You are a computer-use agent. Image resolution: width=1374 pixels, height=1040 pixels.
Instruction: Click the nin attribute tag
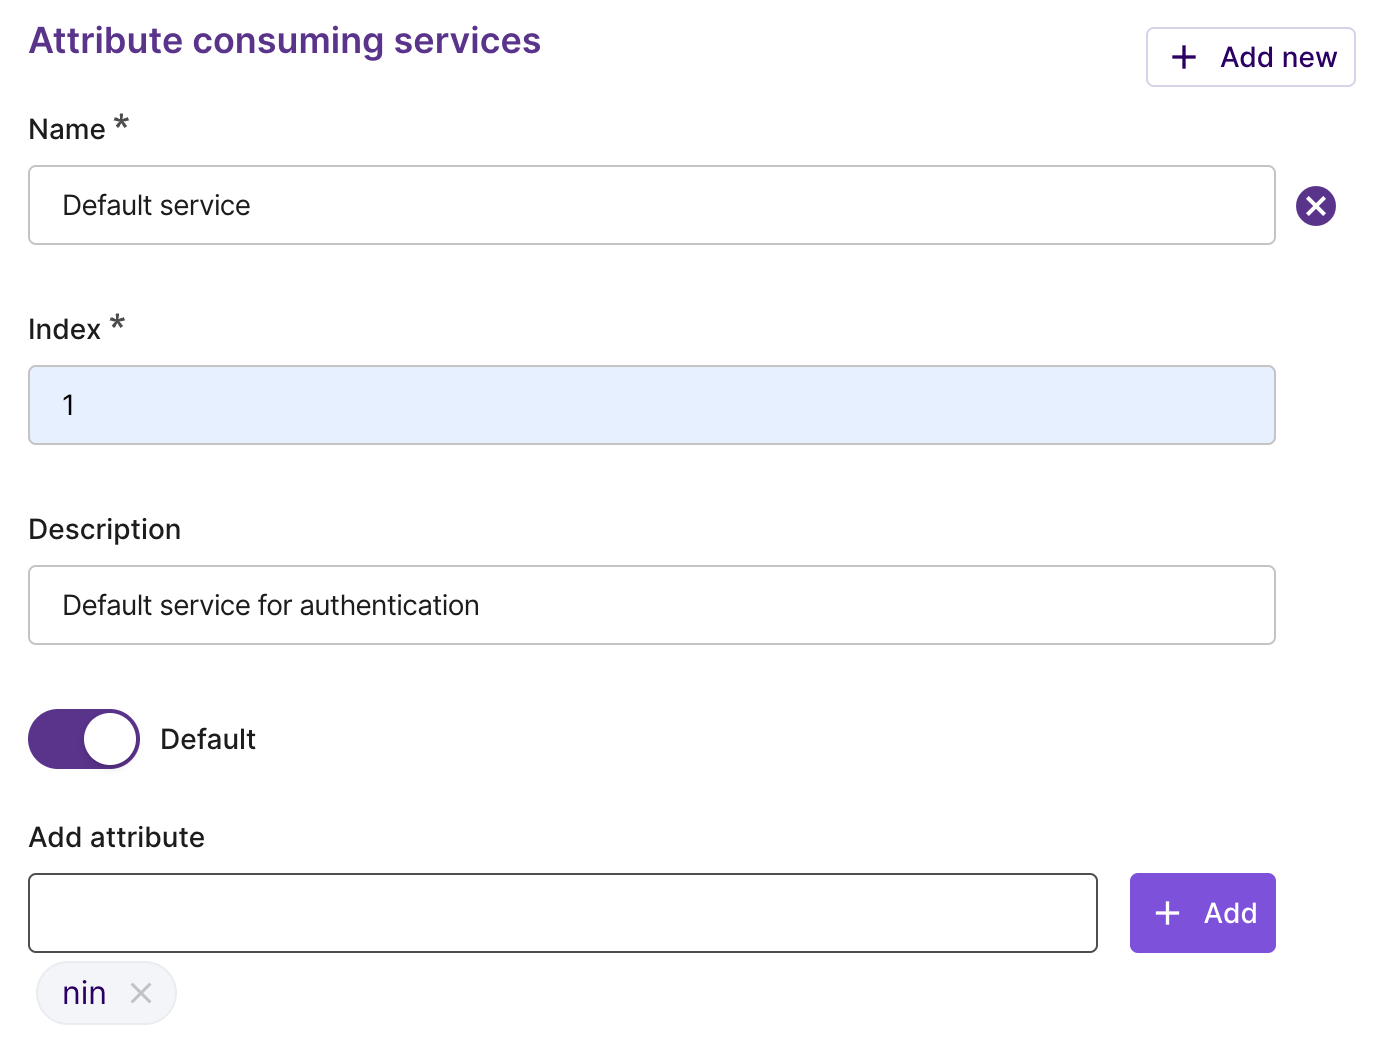click(x=84, y=992)
